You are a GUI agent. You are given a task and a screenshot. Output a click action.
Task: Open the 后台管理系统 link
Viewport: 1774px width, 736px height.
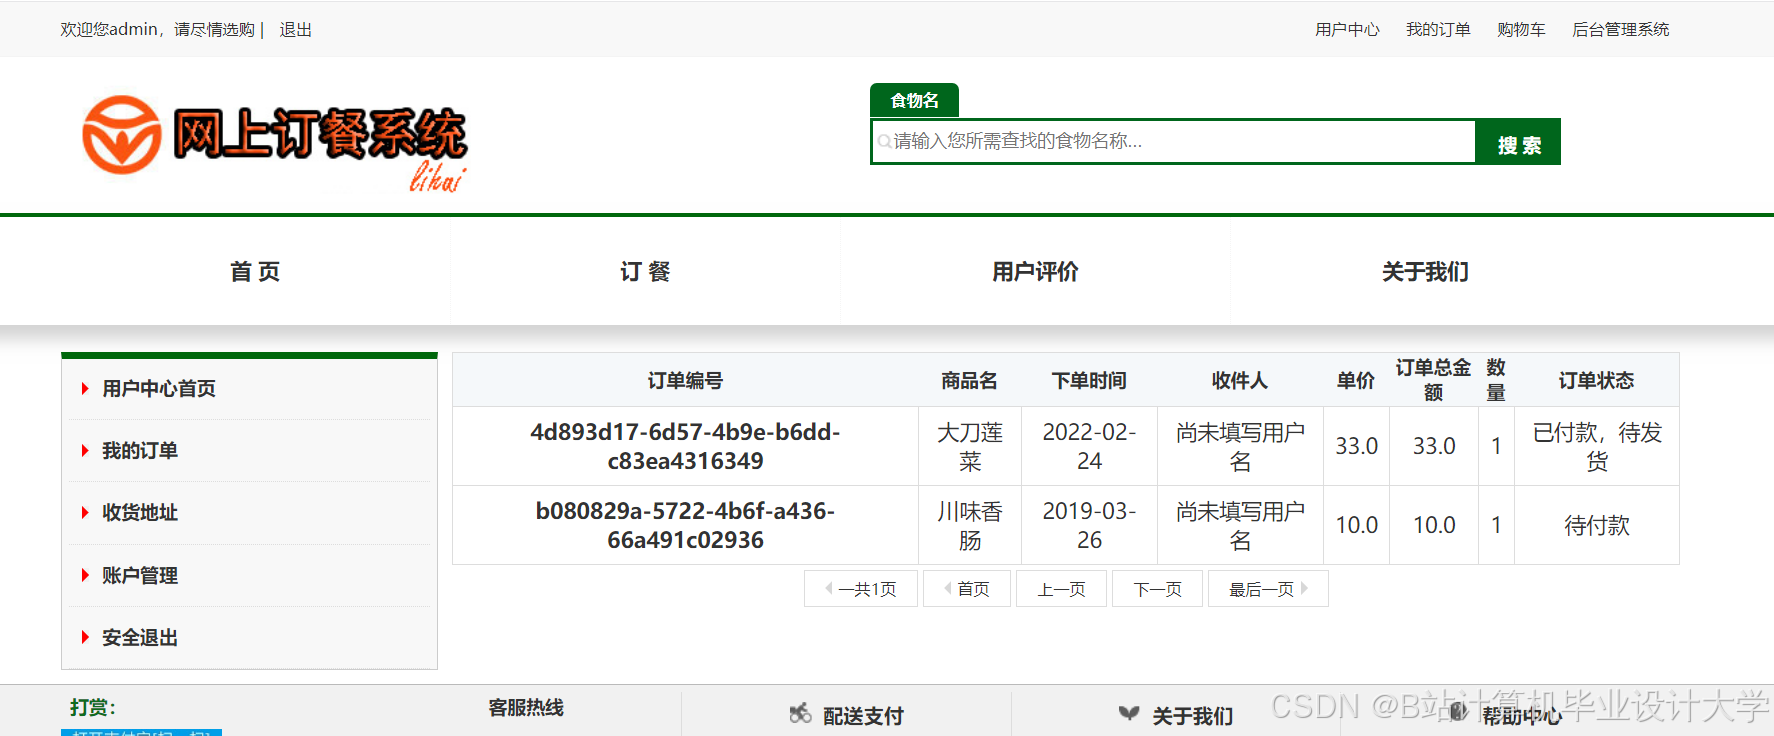[1620, 30]
